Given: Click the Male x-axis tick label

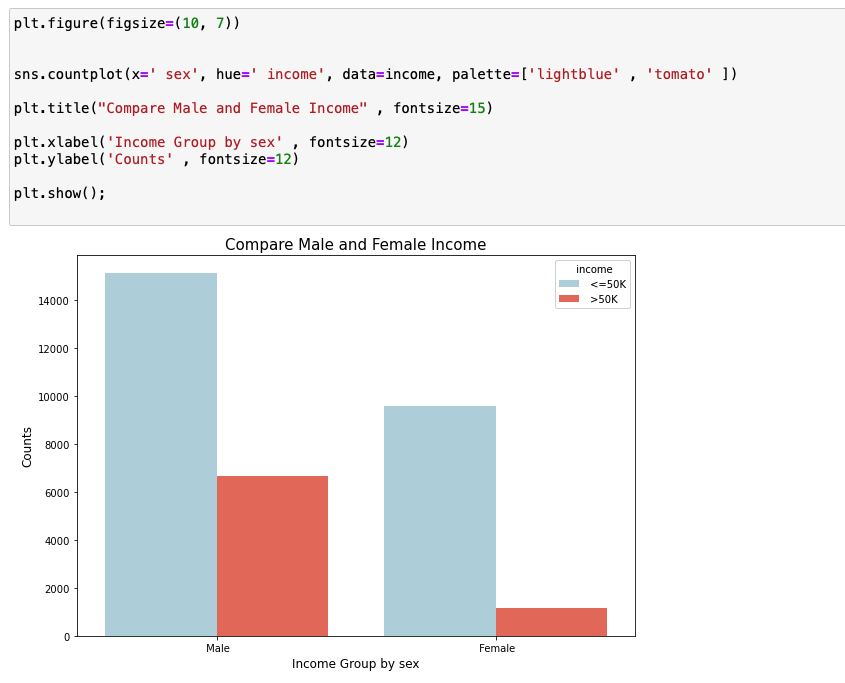Looking at the screenshot, I should point(218,648).
